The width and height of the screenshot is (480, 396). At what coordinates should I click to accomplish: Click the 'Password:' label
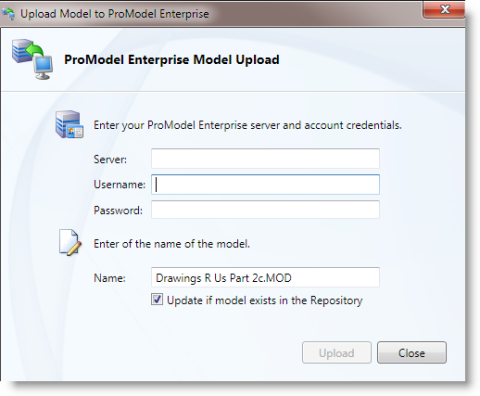coord(118,210)
